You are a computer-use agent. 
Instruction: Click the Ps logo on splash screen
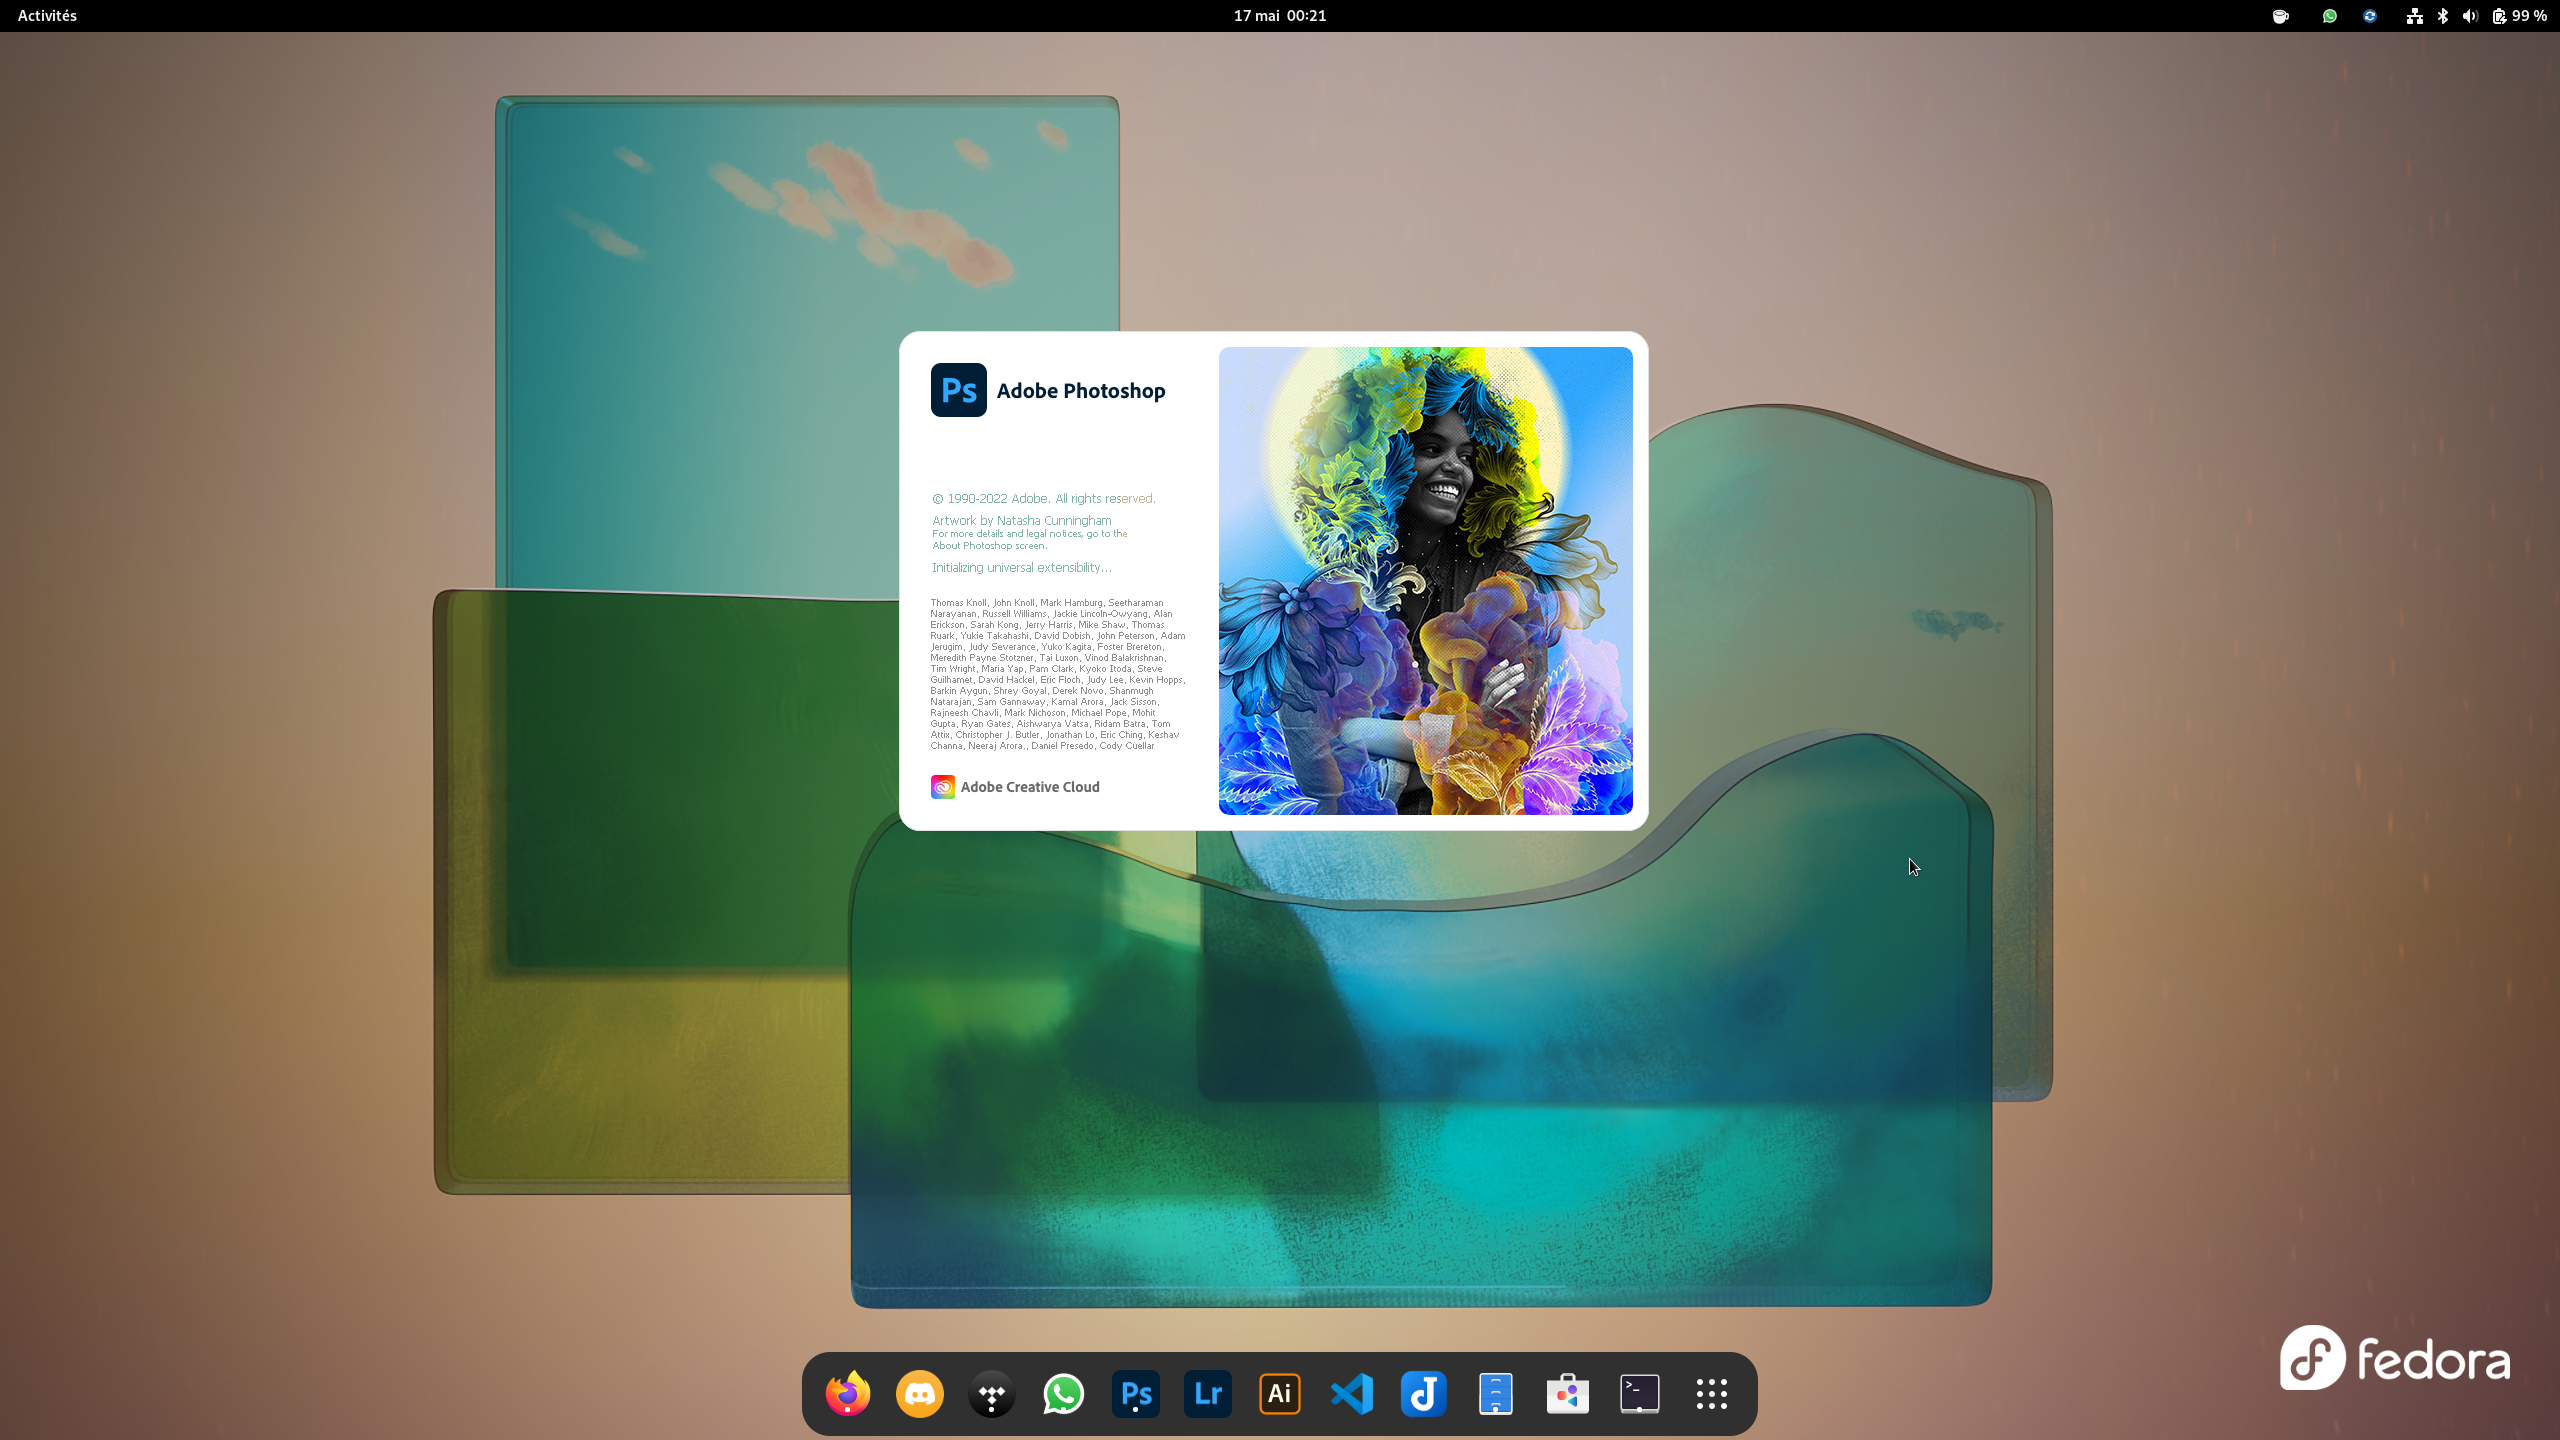click(958, 390)
